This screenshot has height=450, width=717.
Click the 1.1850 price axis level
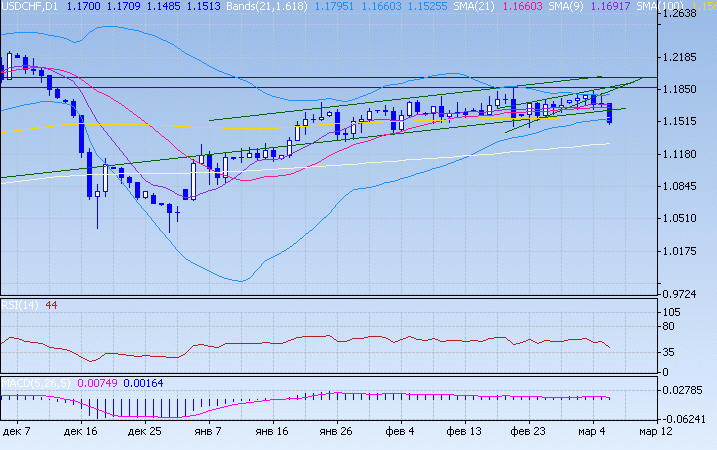[679, 89]
